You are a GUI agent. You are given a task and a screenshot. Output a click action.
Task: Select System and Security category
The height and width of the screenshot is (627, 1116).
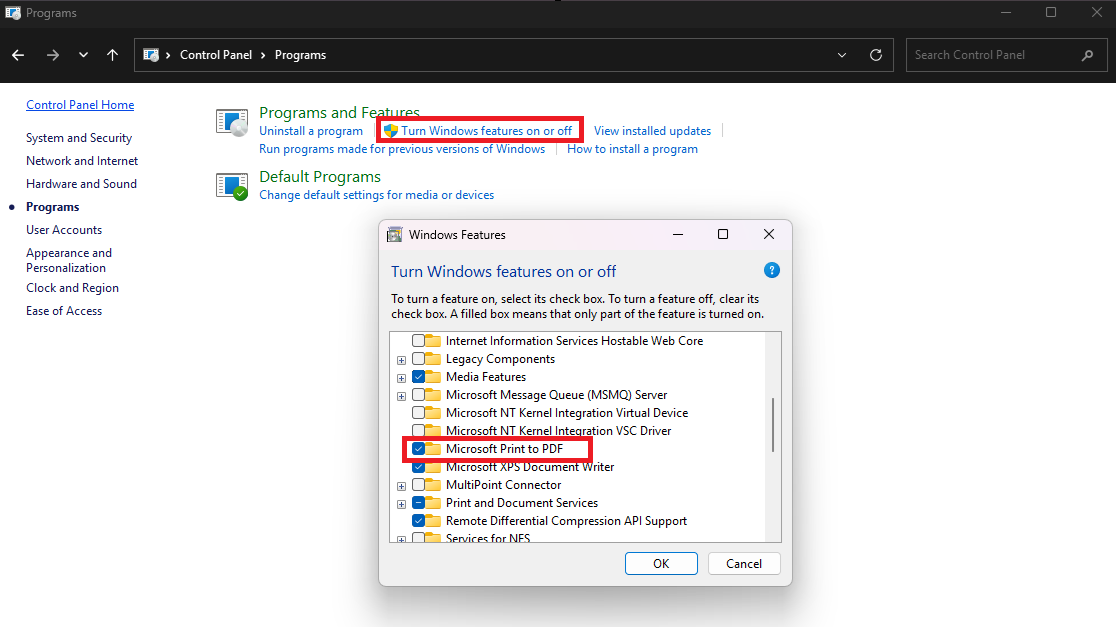pos(79,137)
